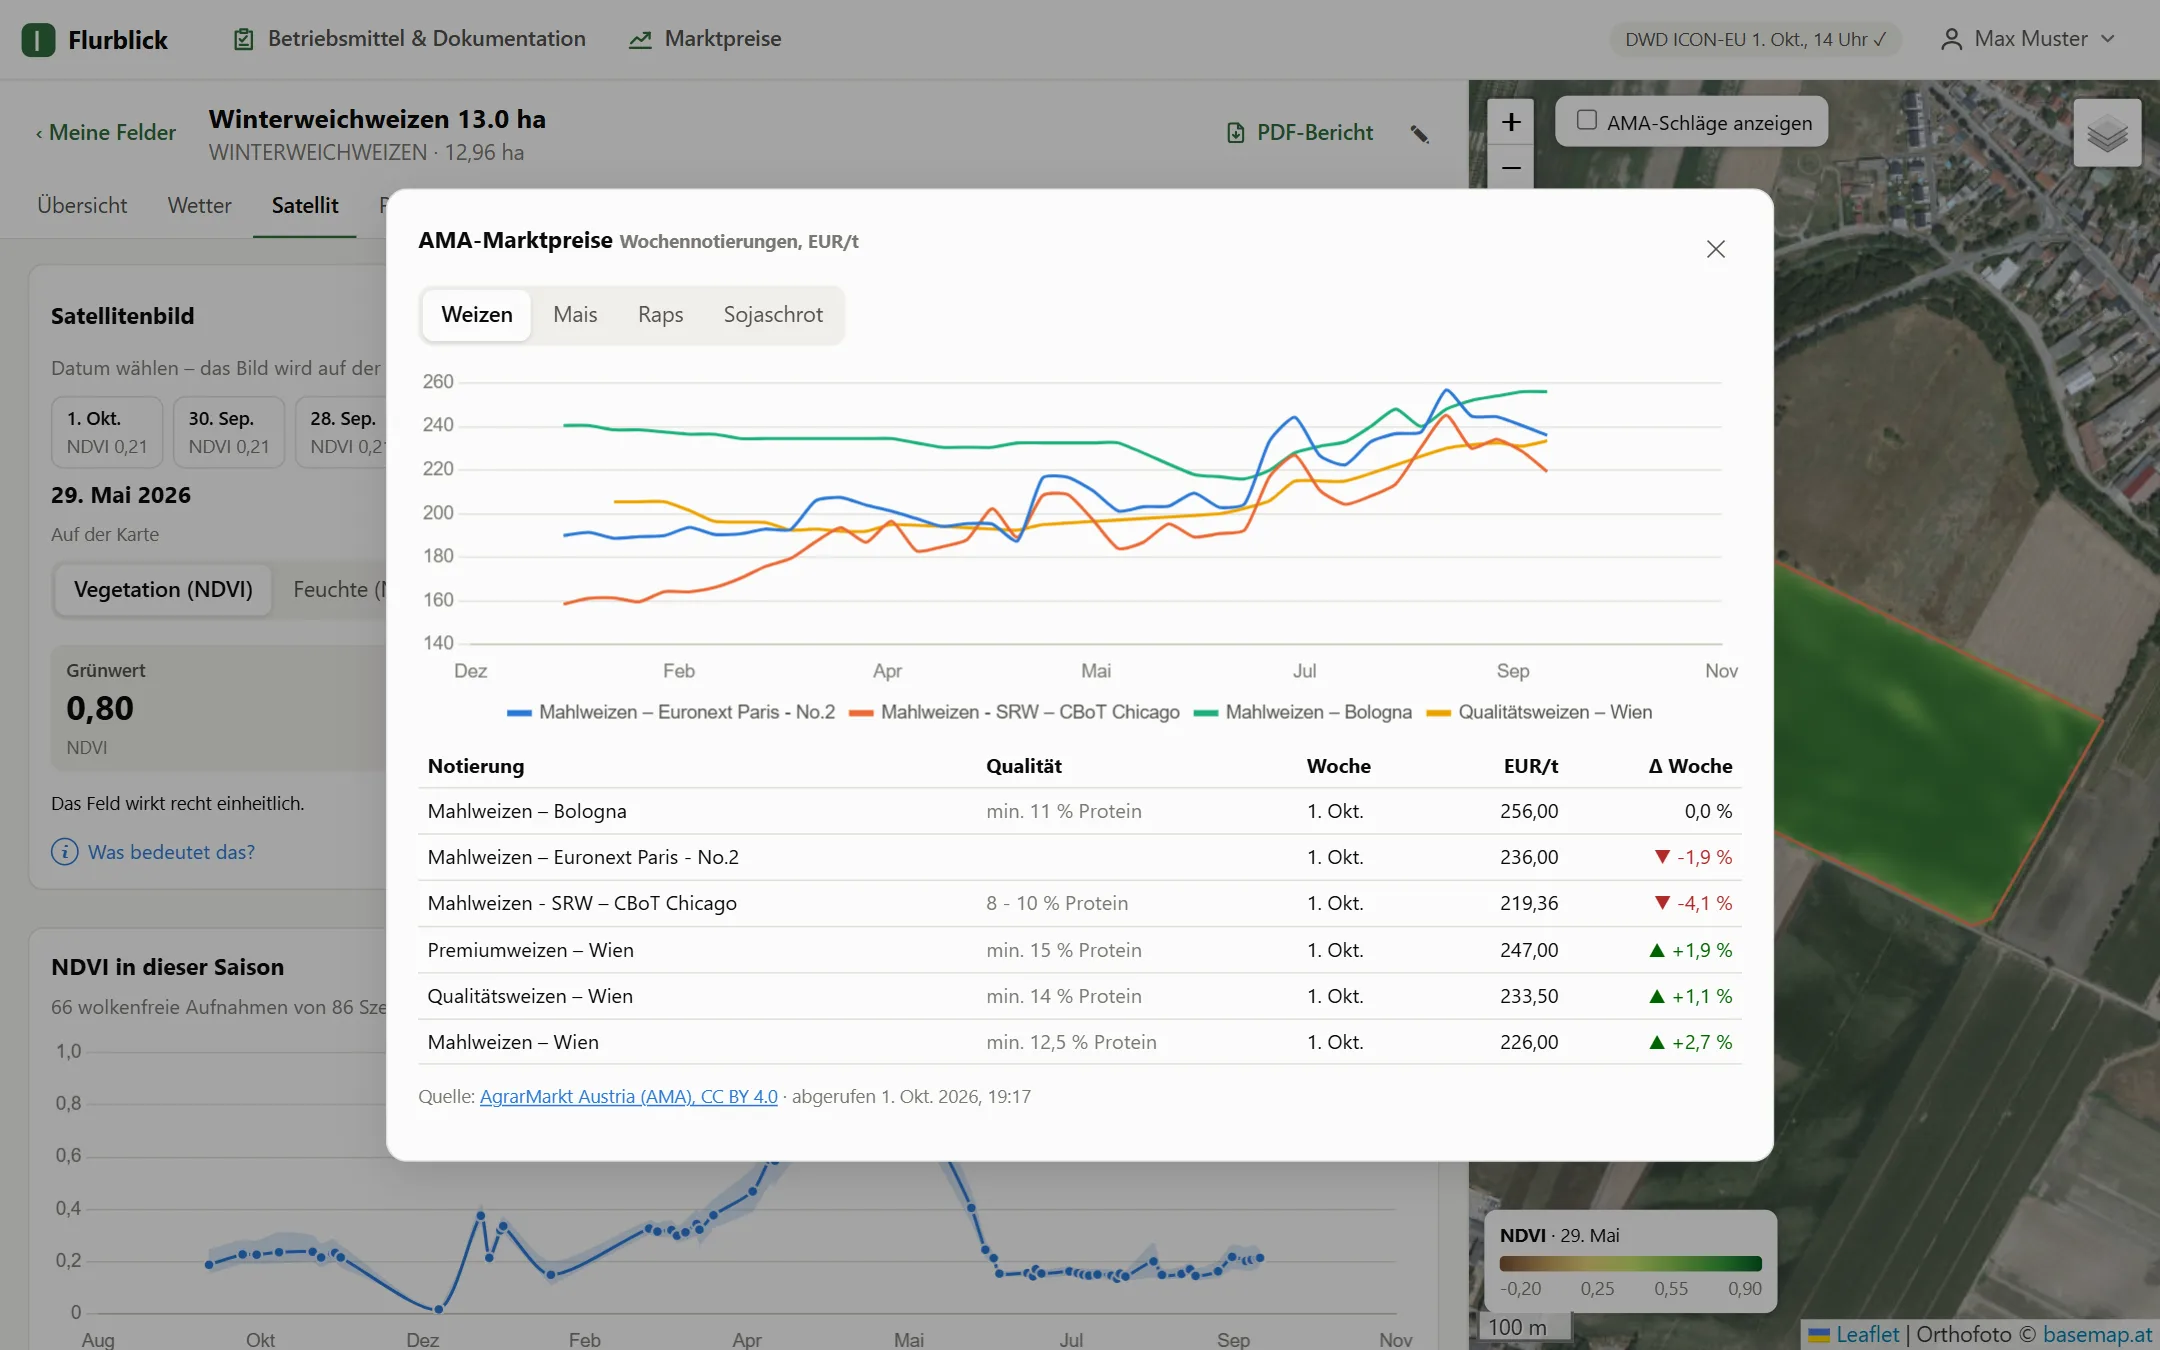Open the Leaflet attribution link
Image resolution: width=2160 pixels, height=1350 pixels.
(x=1867, y=1335)
